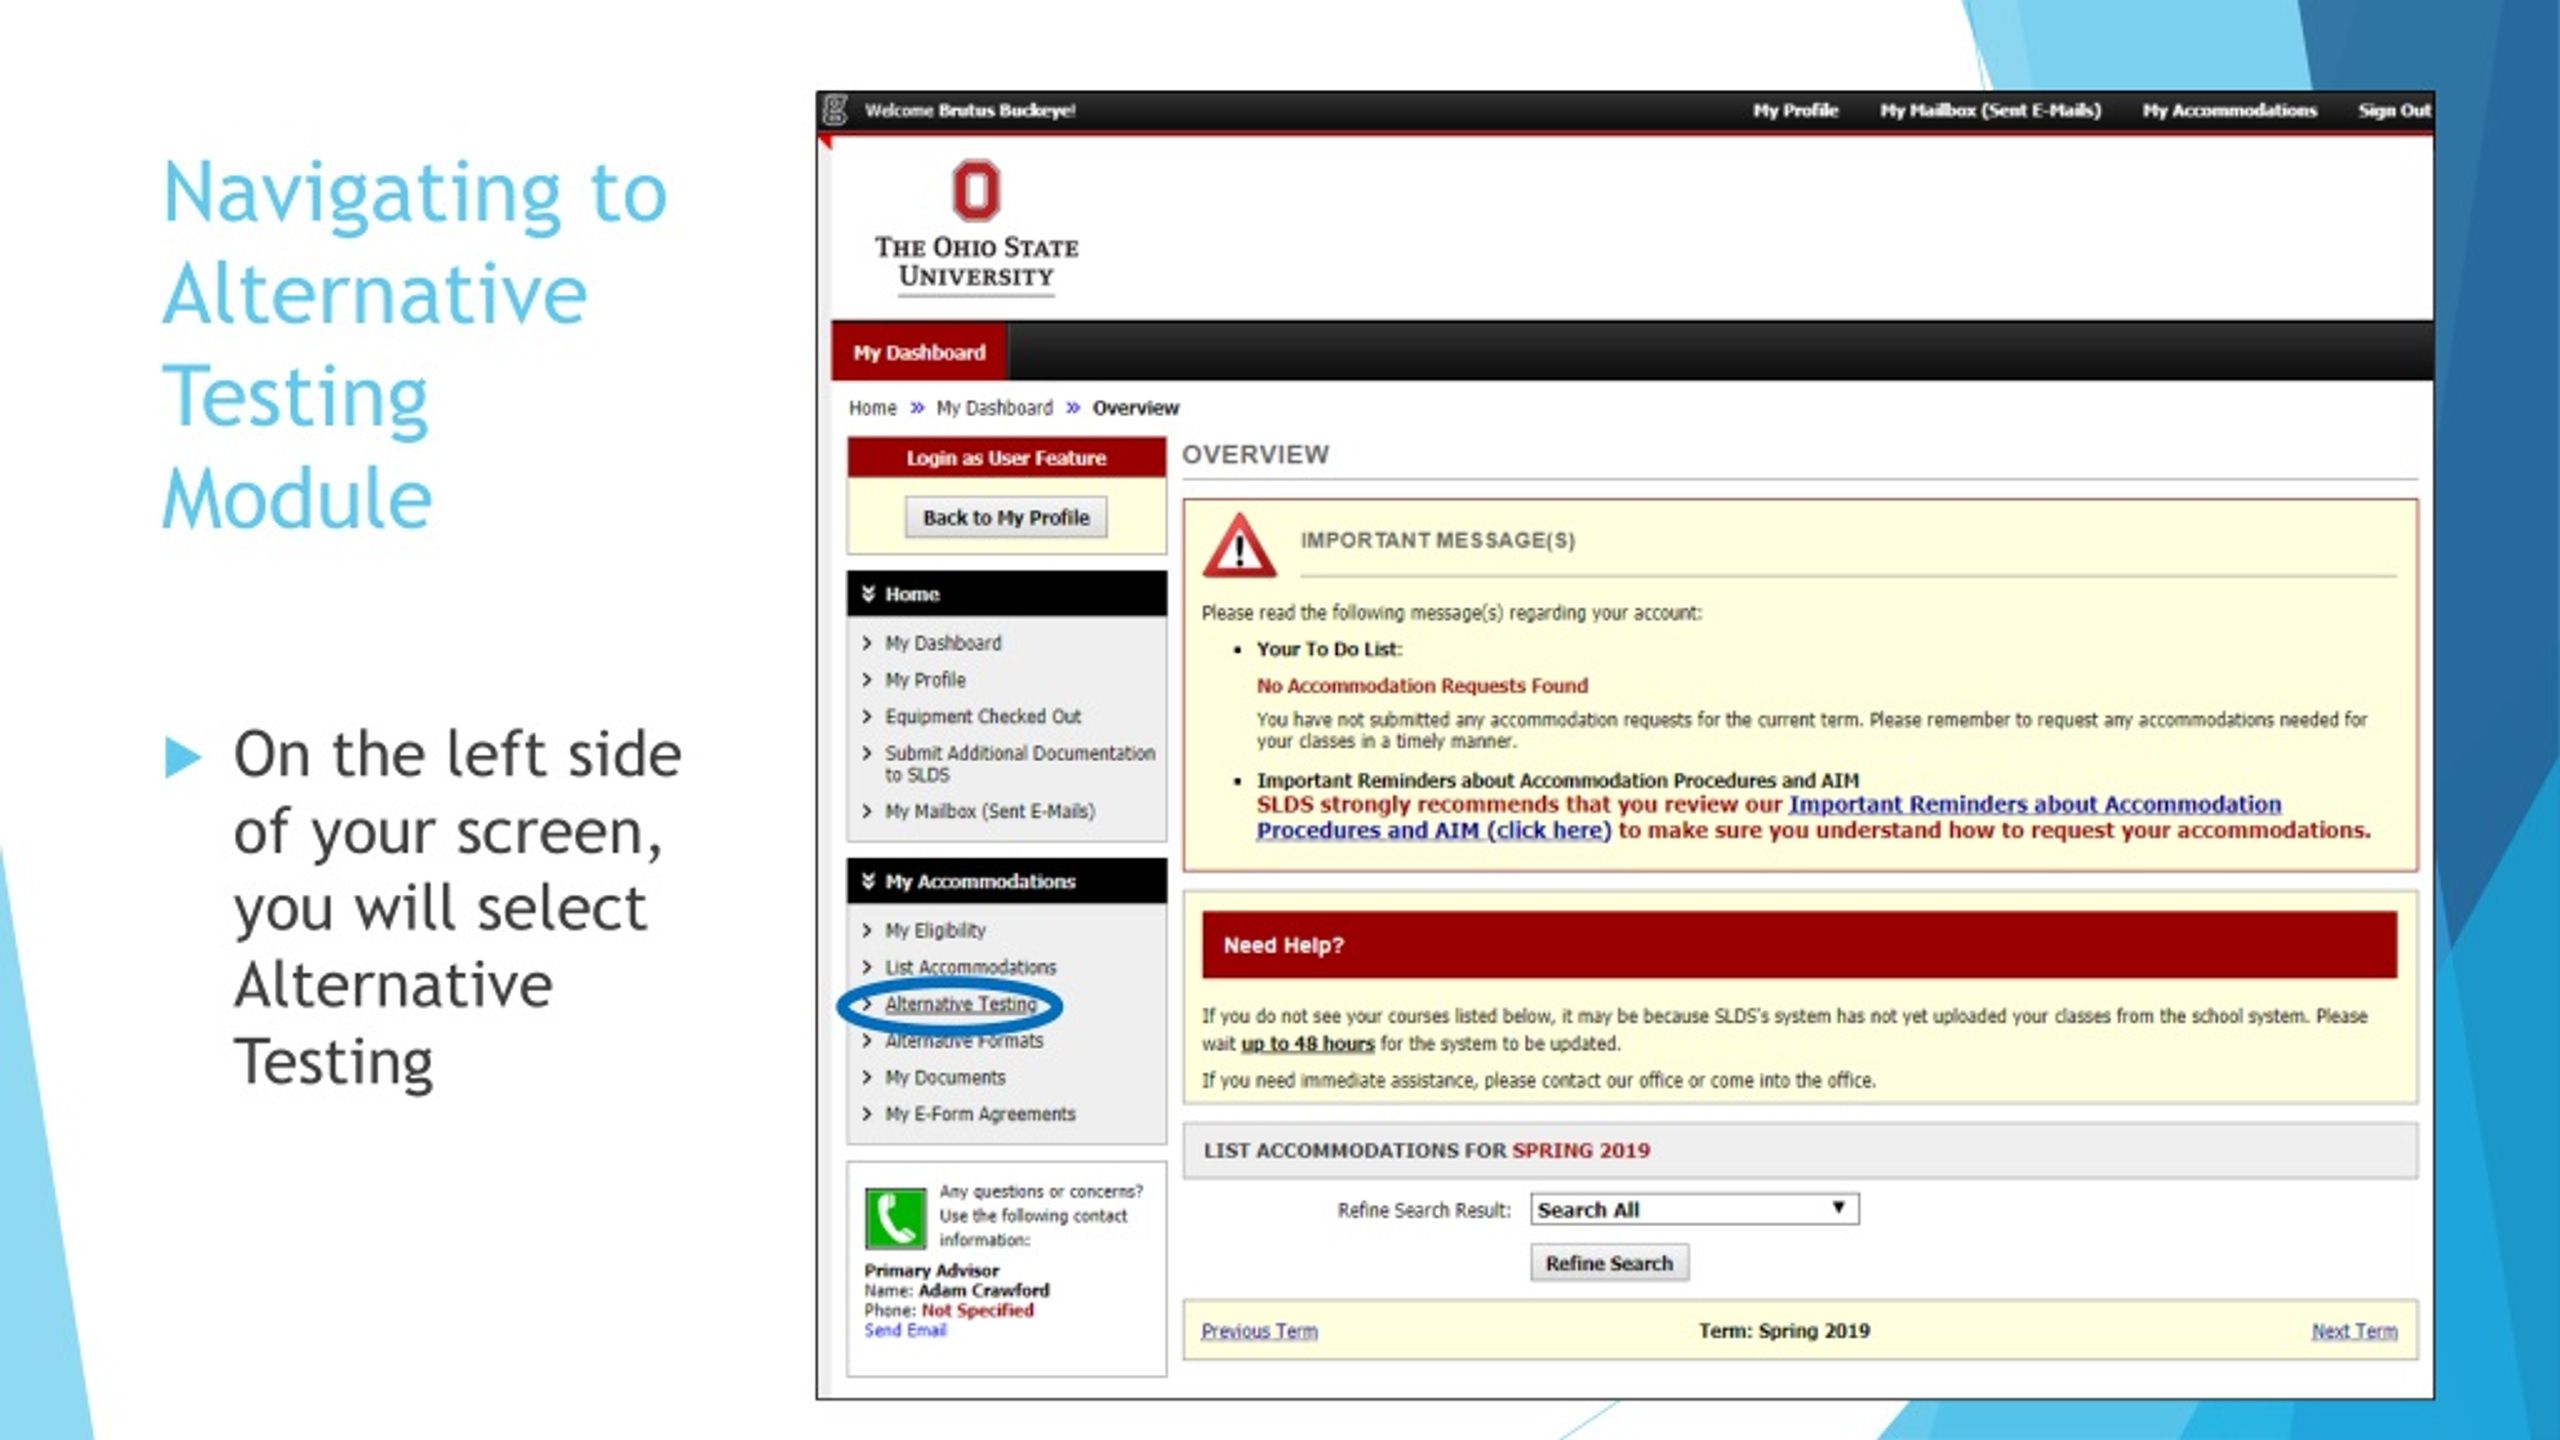Viewport: 2560px width, 1440px height.
Task: Collapse the Home sidebar section
Action: coord(868,594)
